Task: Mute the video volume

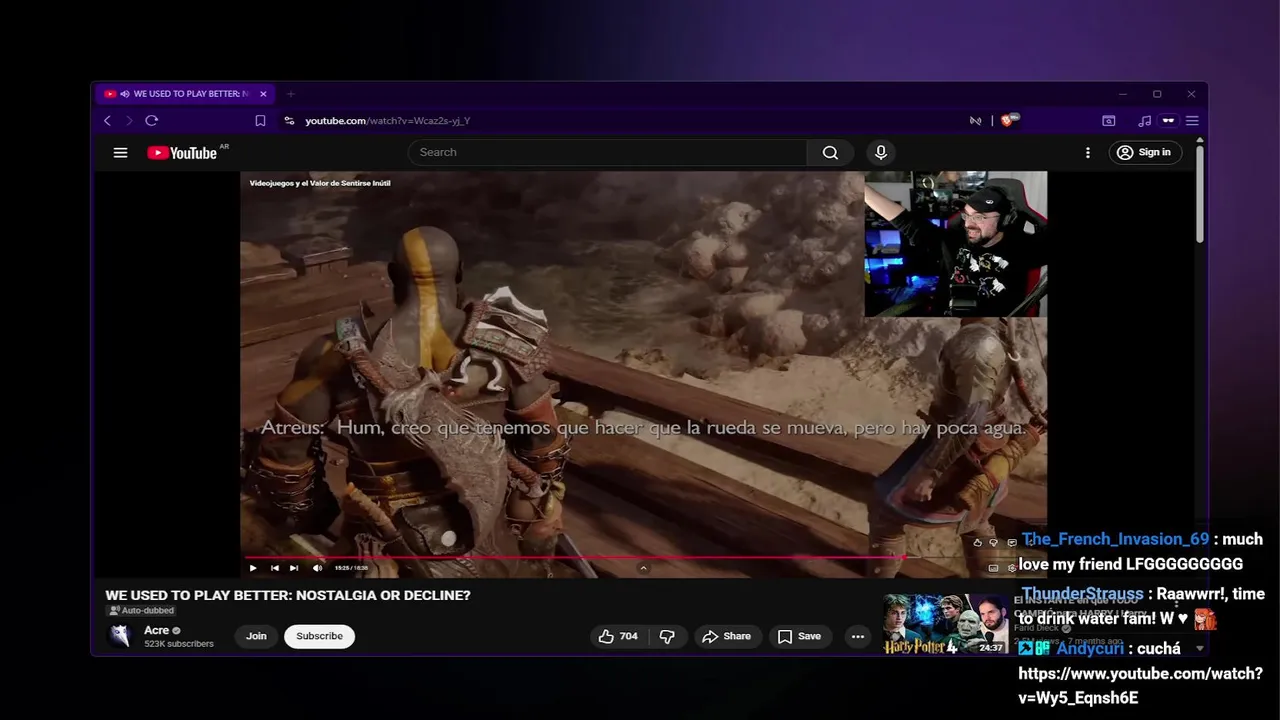Action: [318, 568]
